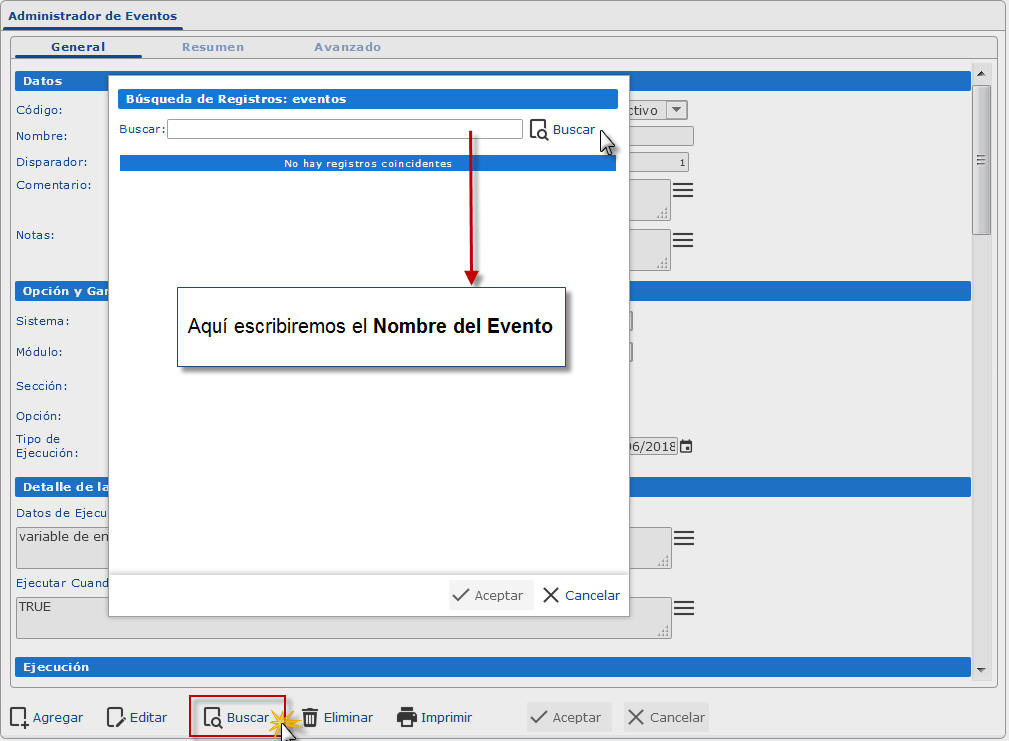Open the Comentario field menu icon
Image resolution: width=1009 pixels, height=741 pixels.
(x=683, y=190)
